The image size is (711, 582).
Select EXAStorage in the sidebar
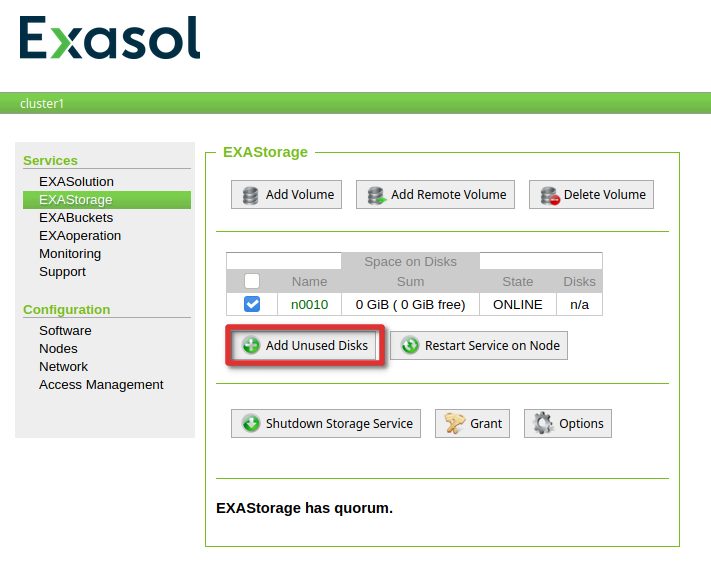click(x=107, y=199)
